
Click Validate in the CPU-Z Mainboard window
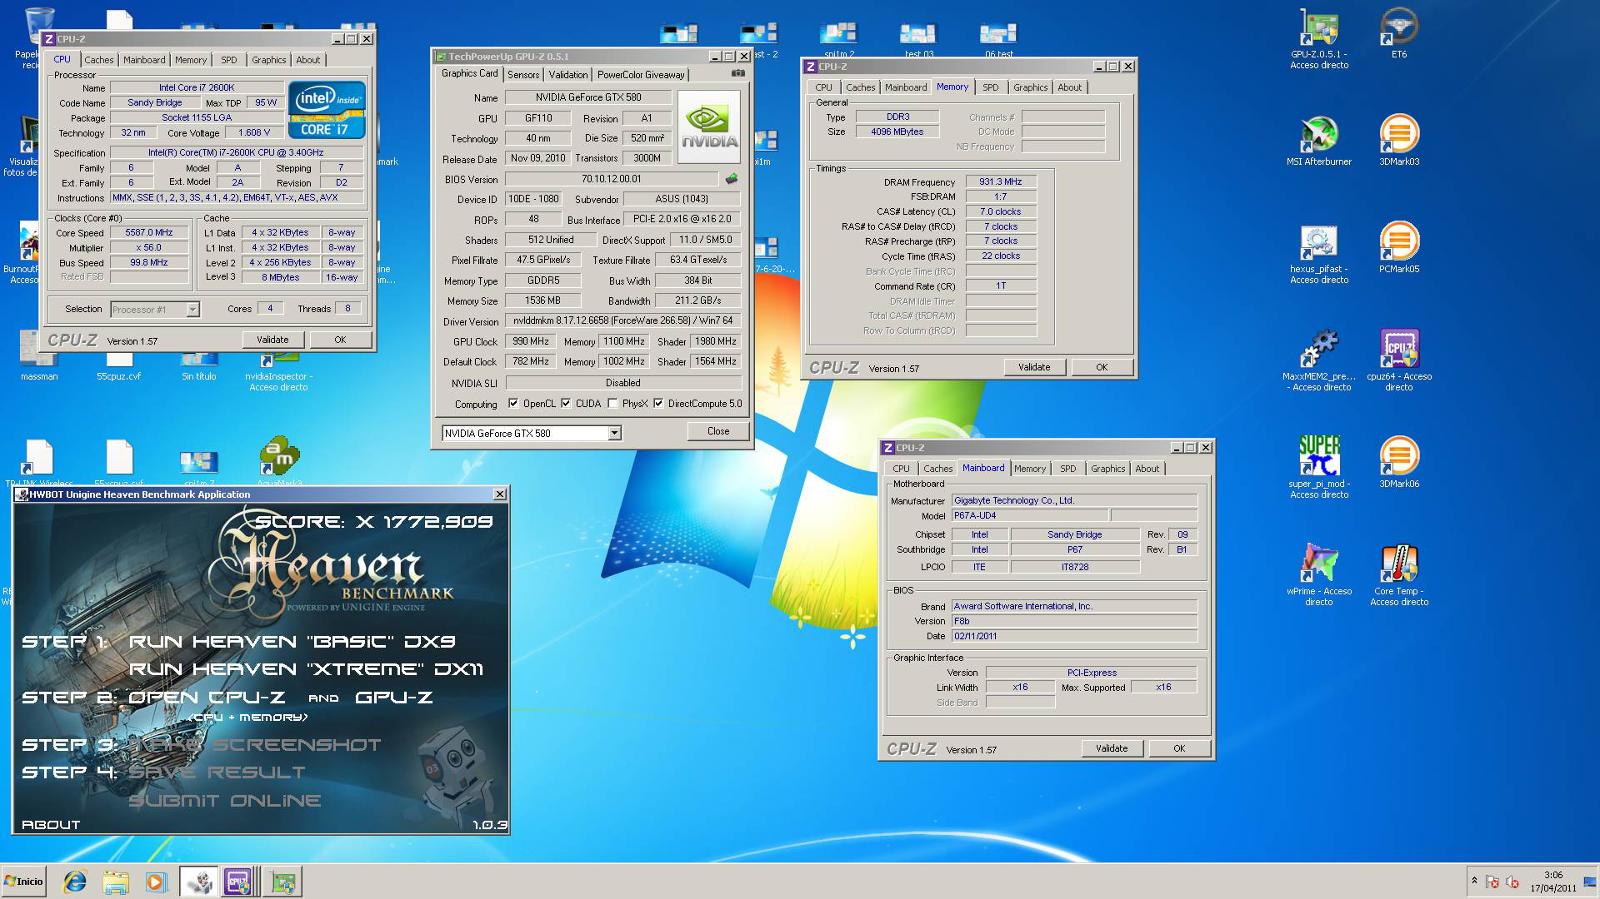(x=1111, y=748)
